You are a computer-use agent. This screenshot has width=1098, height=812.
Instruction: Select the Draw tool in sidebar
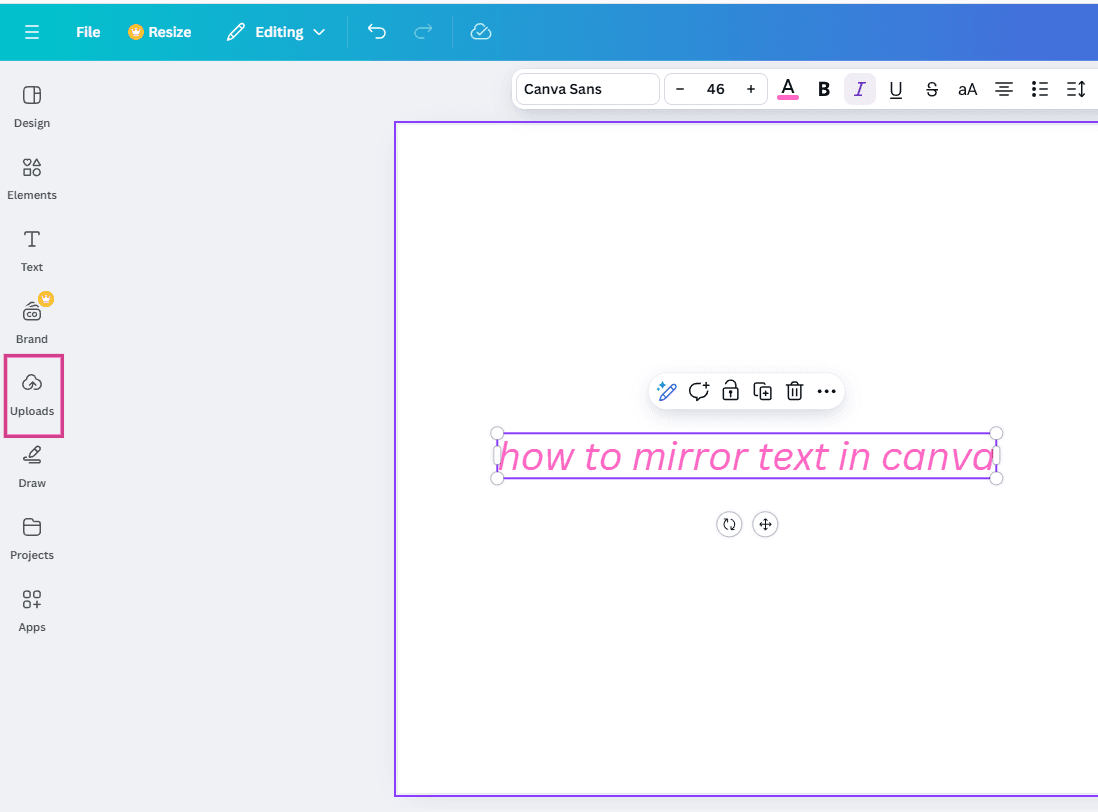point(32,468)
